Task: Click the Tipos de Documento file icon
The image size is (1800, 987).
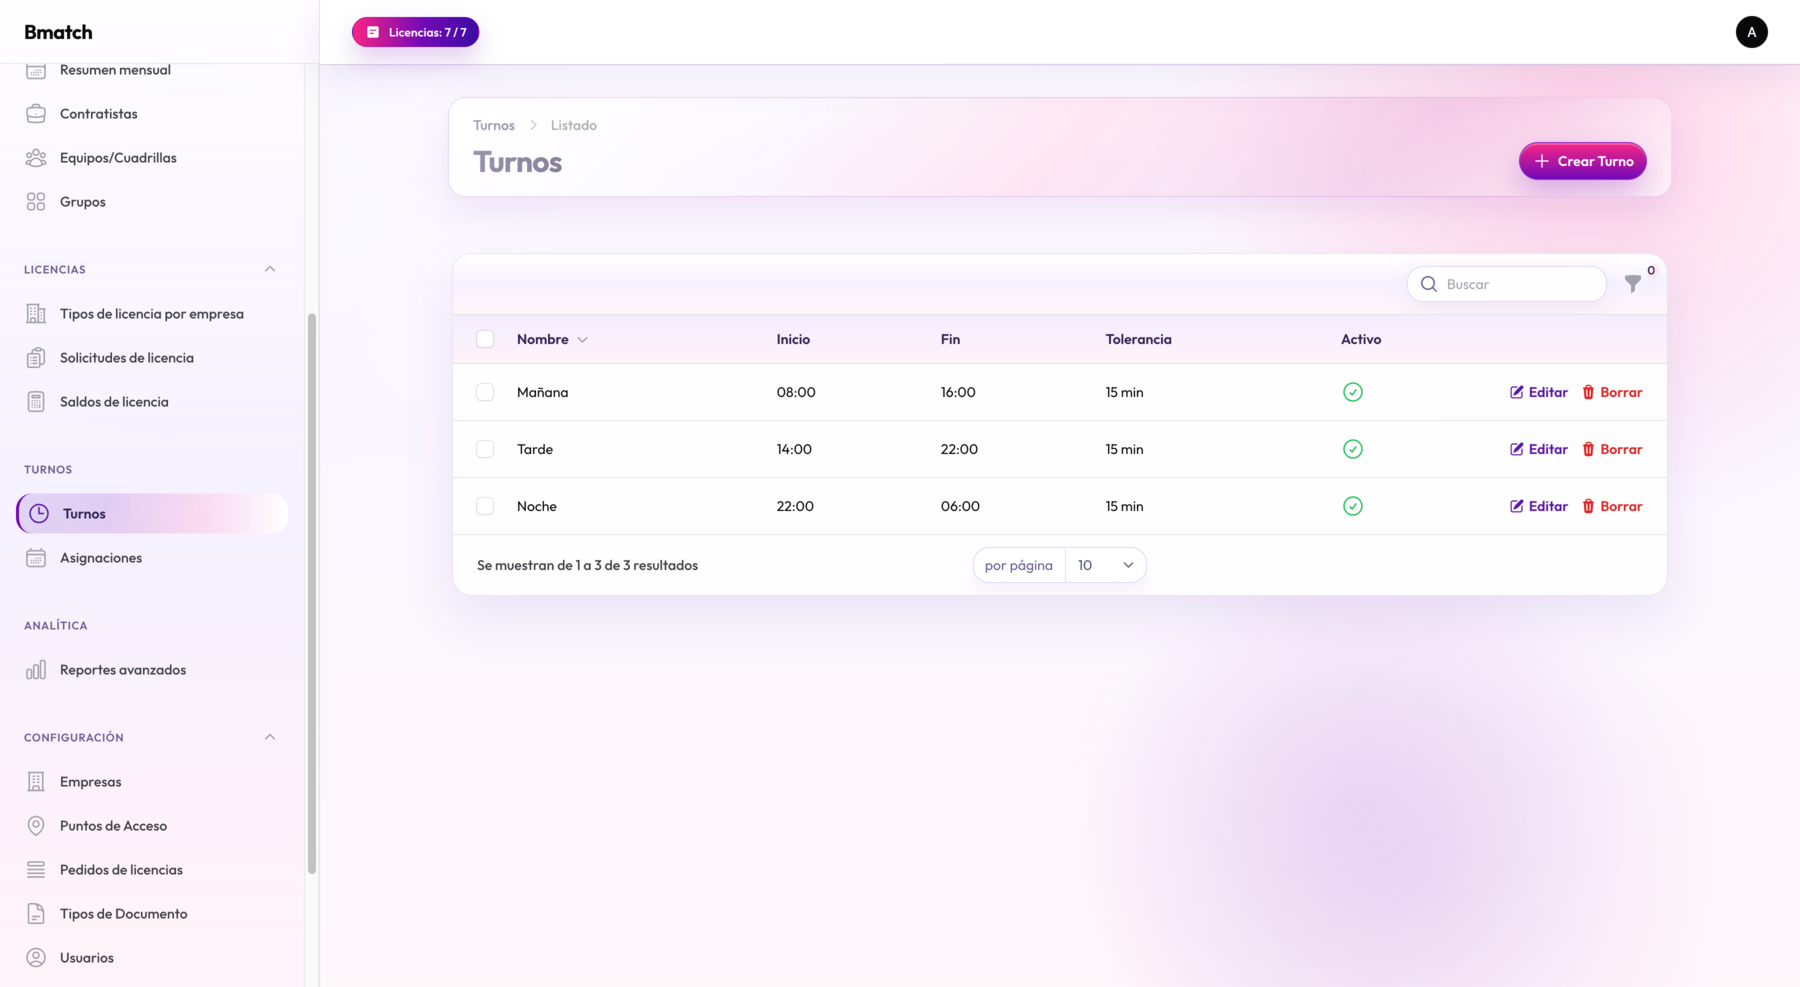Action: pyautogui.click(x=36, y=914)
